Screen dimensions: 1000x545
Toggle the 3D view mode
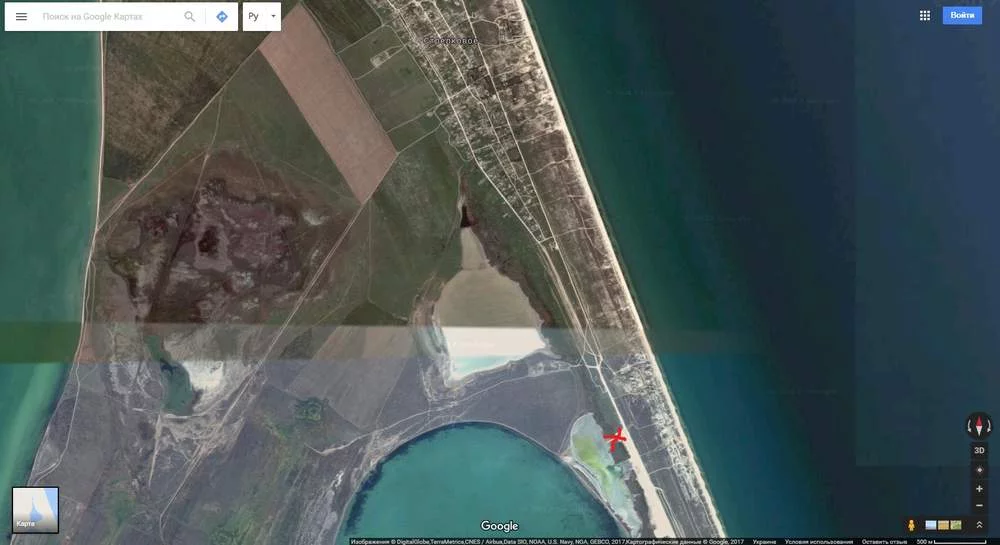(979, 451)
